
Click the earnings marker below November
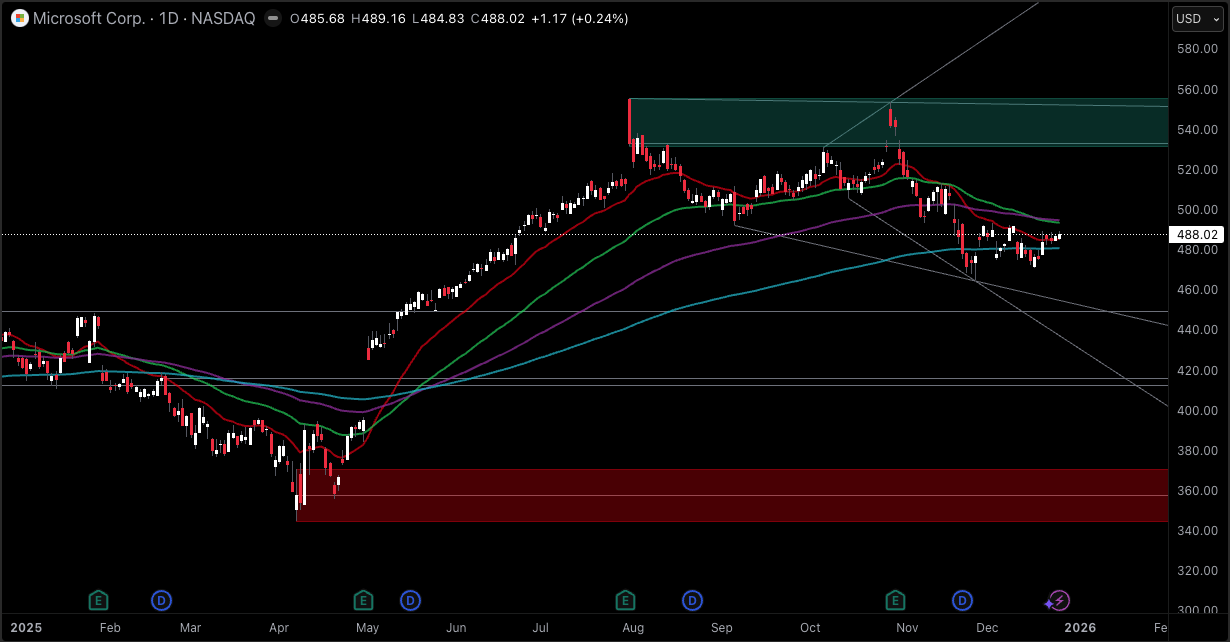click(895, 600)
